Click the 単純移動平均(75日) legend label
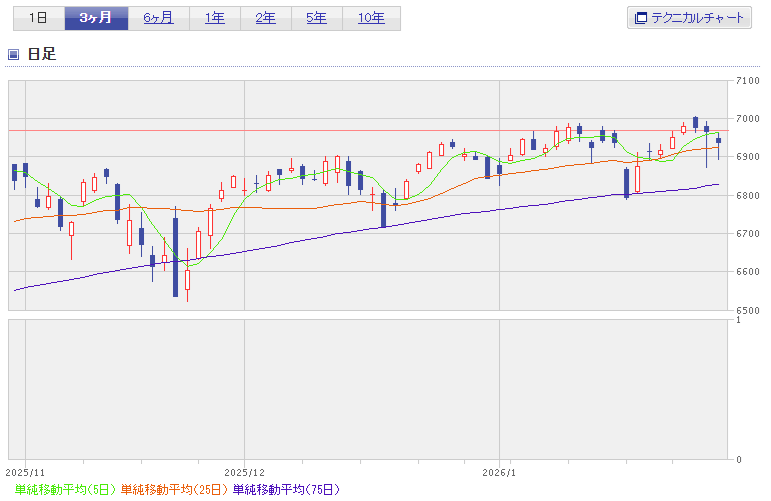Viewport: 771px width, 501px height. coord(286,490)
